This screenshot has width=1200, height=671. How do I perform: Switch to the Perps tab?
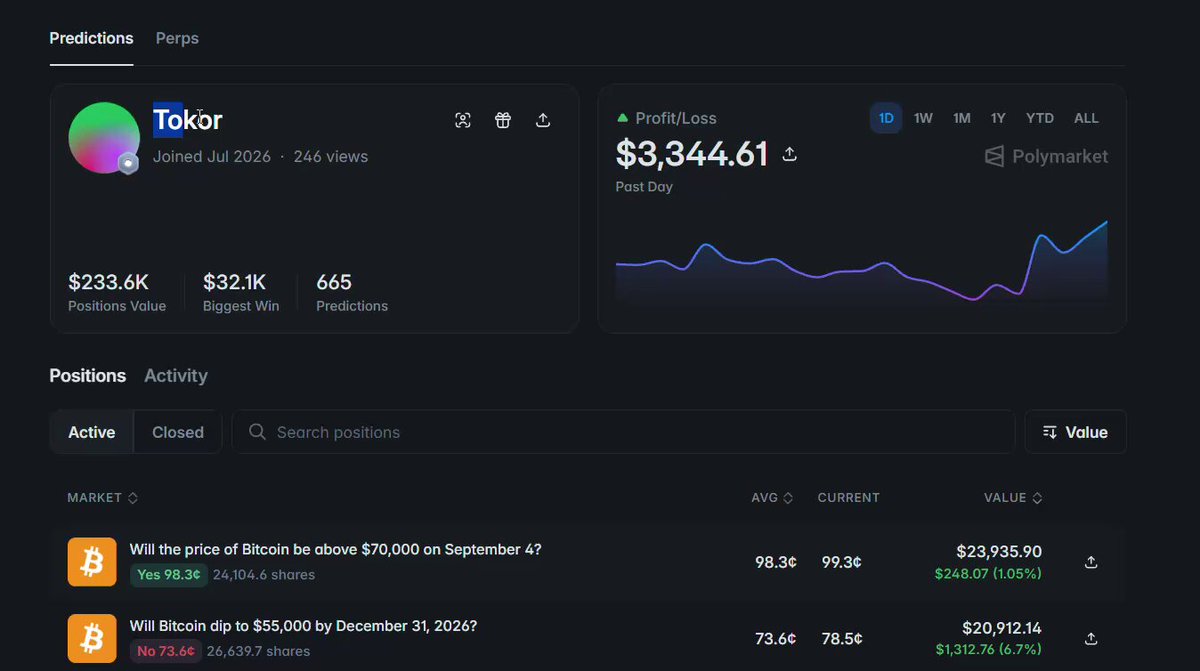click(177, 38)
